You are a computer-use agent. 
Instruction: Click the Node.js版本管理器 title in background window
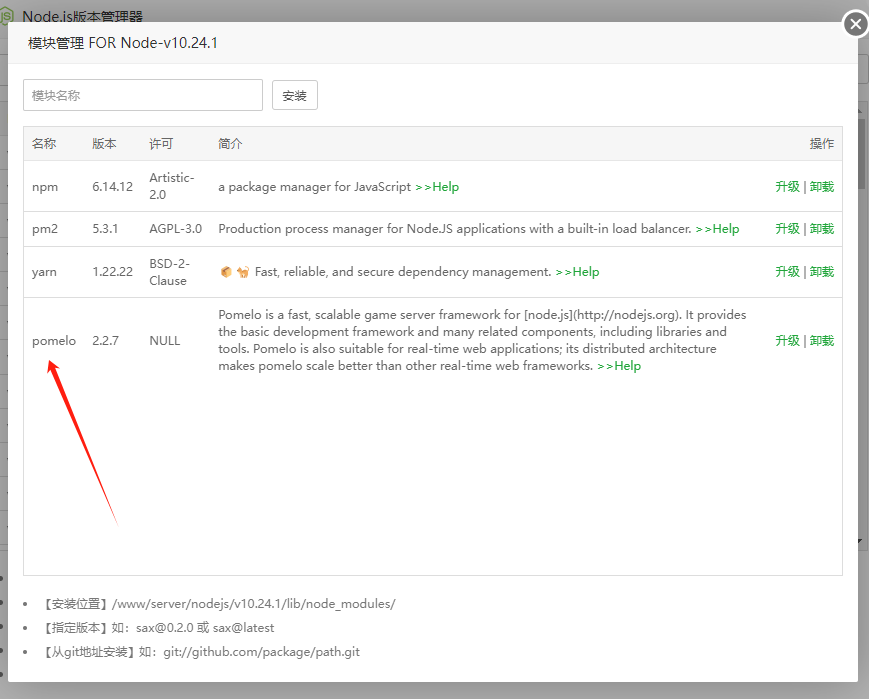[x=83, y=16]
